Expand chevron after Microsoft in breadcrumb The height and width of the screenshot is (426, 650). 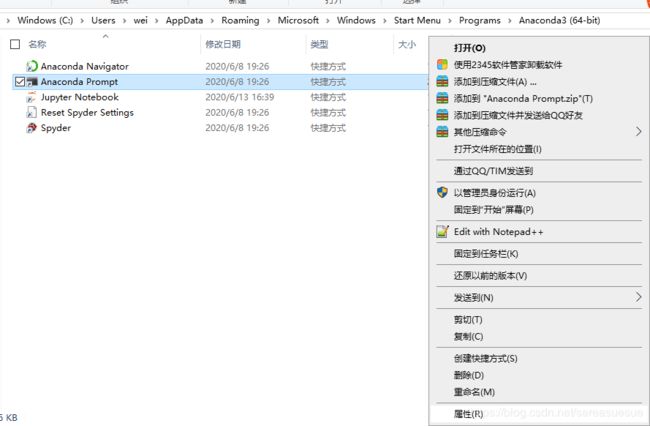327,21
